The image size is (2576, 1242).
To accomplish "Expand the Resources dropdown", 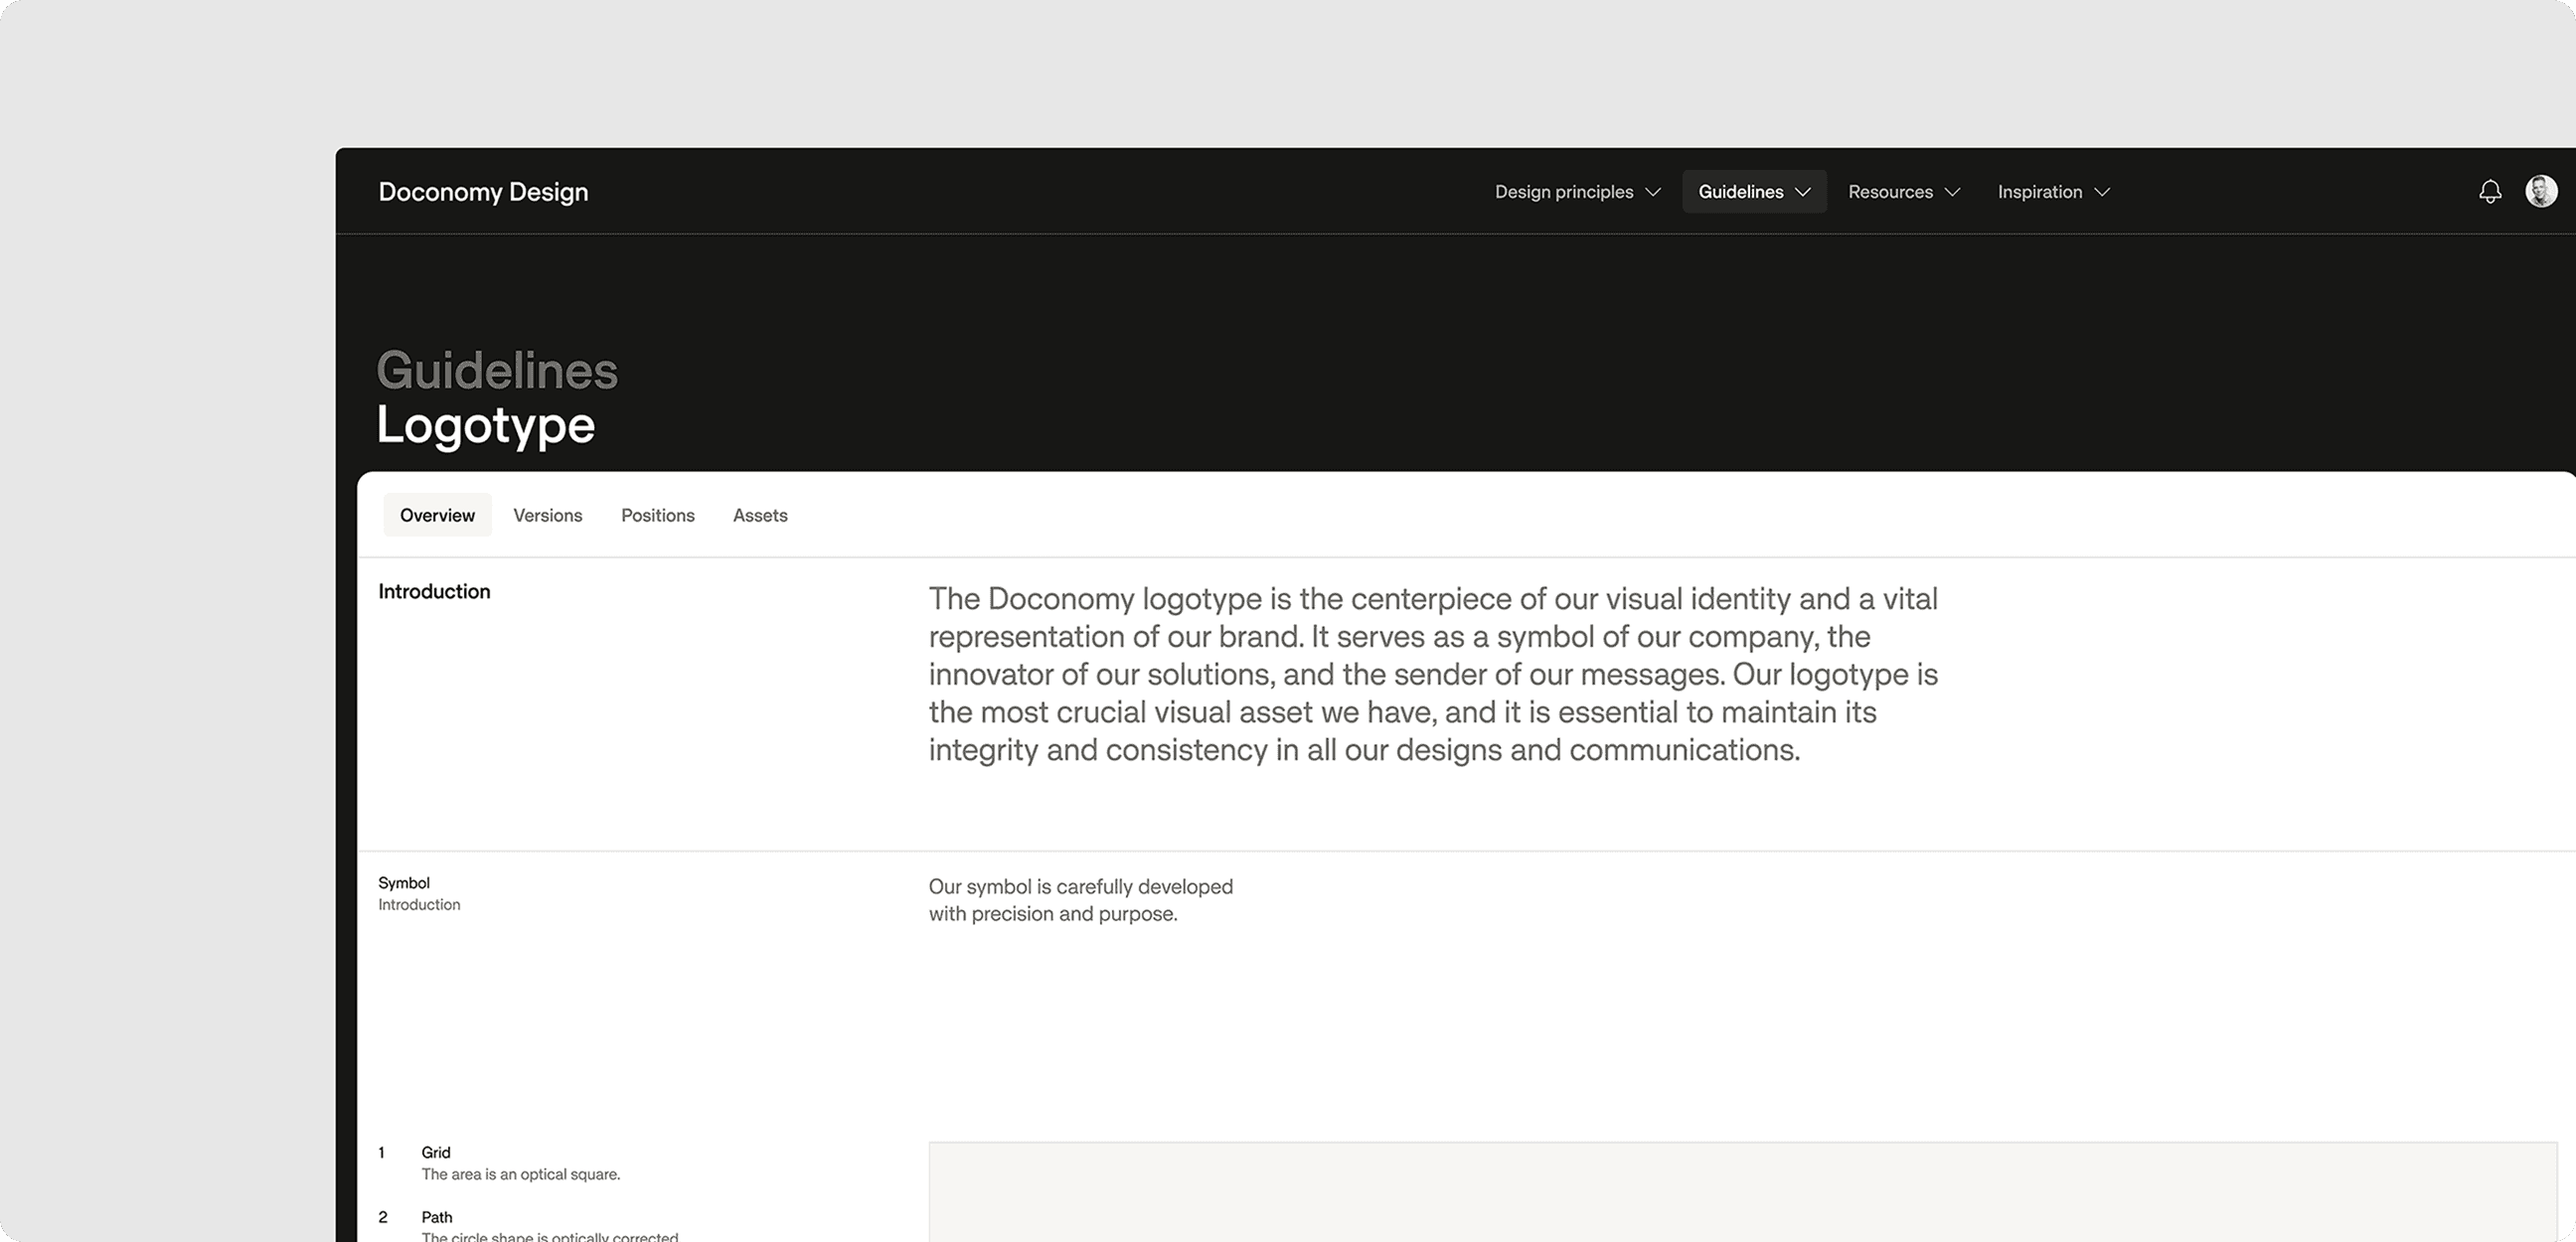I will point(1890,192).
